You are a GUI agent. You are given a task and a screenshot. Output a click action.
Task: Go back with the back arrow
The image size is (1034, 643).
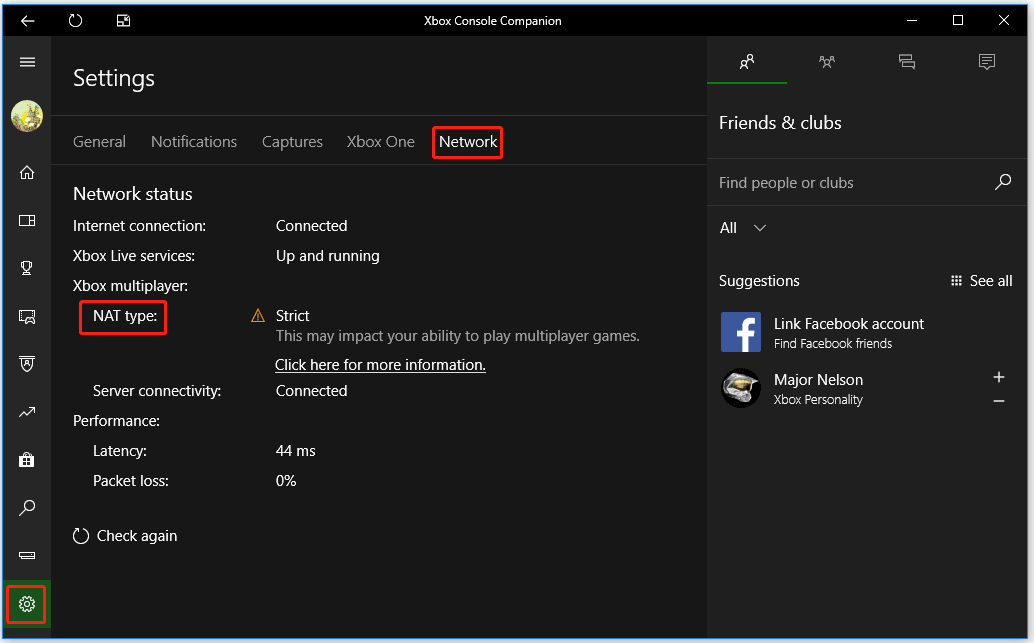(x=27, y=21)
